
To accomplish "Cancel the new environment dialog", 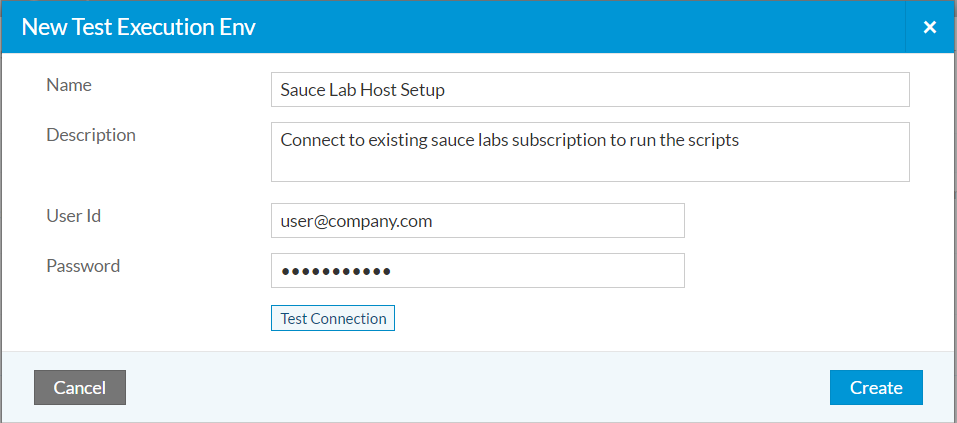I will click(x=80, y=388).
